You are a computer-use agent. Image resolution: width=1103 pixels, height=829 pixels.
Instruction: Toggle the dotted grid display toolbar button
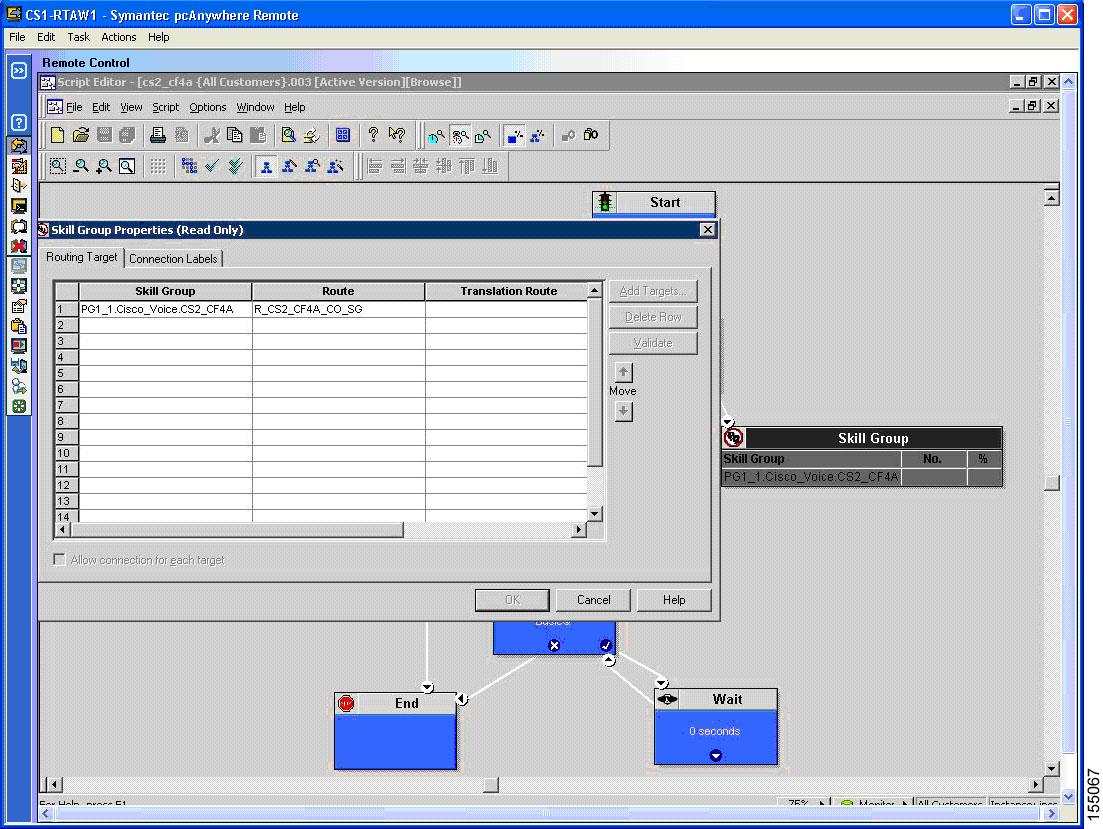158,166
